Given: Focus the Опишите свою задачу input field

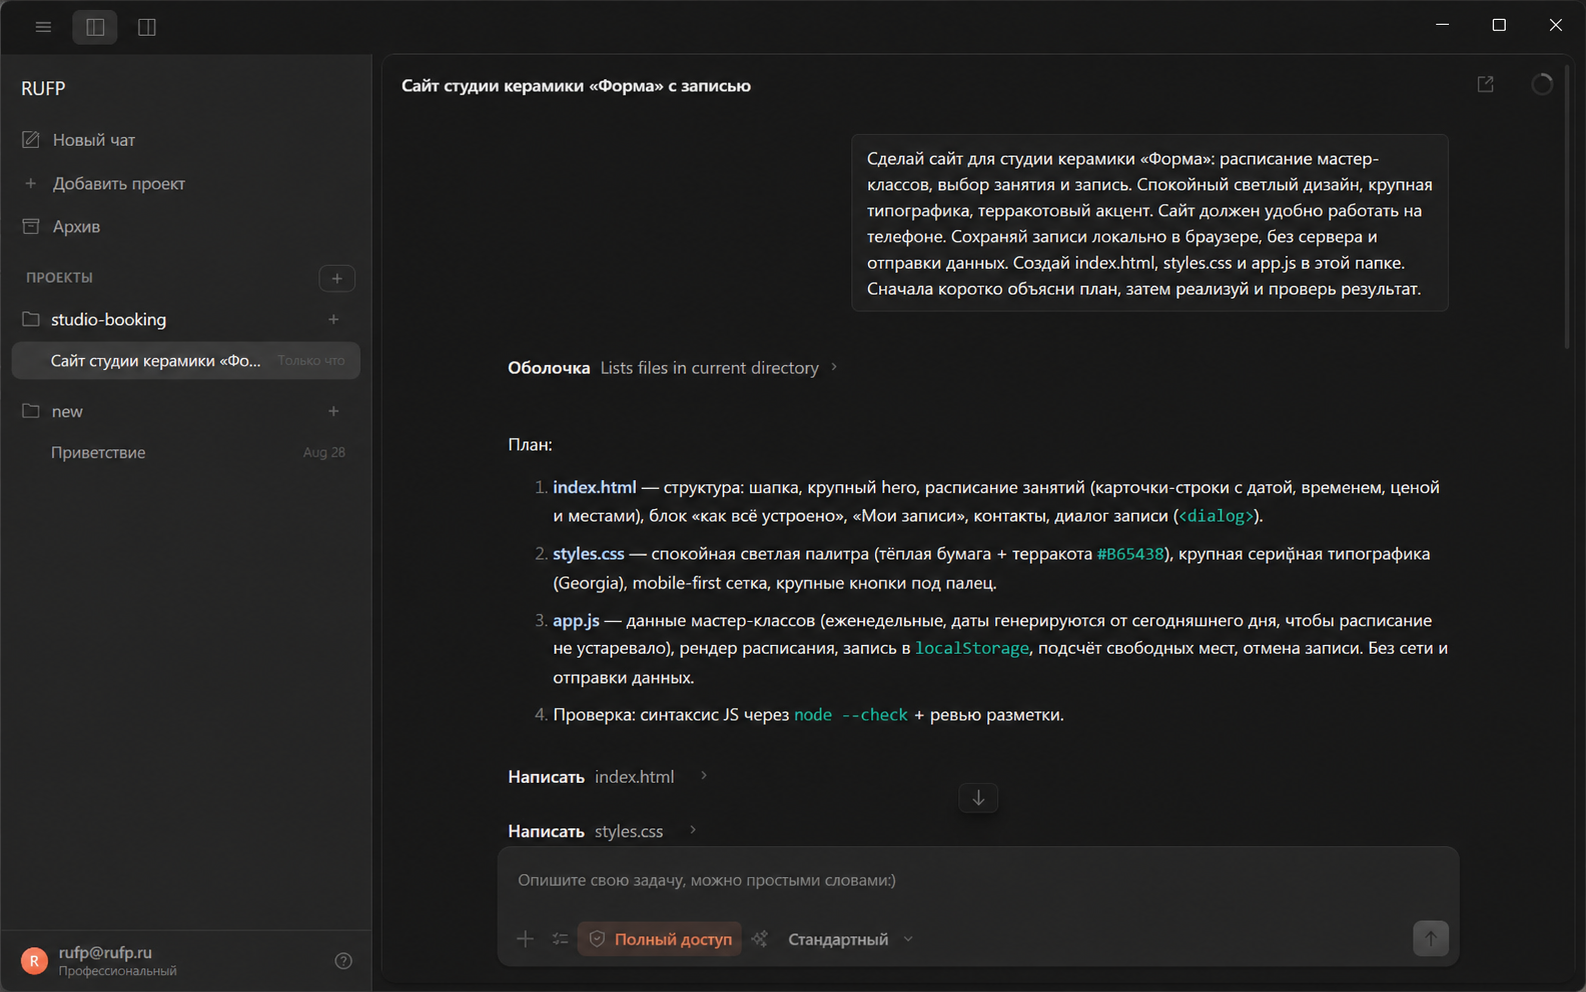Looking at the screenshot, I should click(x=978, y=880).
